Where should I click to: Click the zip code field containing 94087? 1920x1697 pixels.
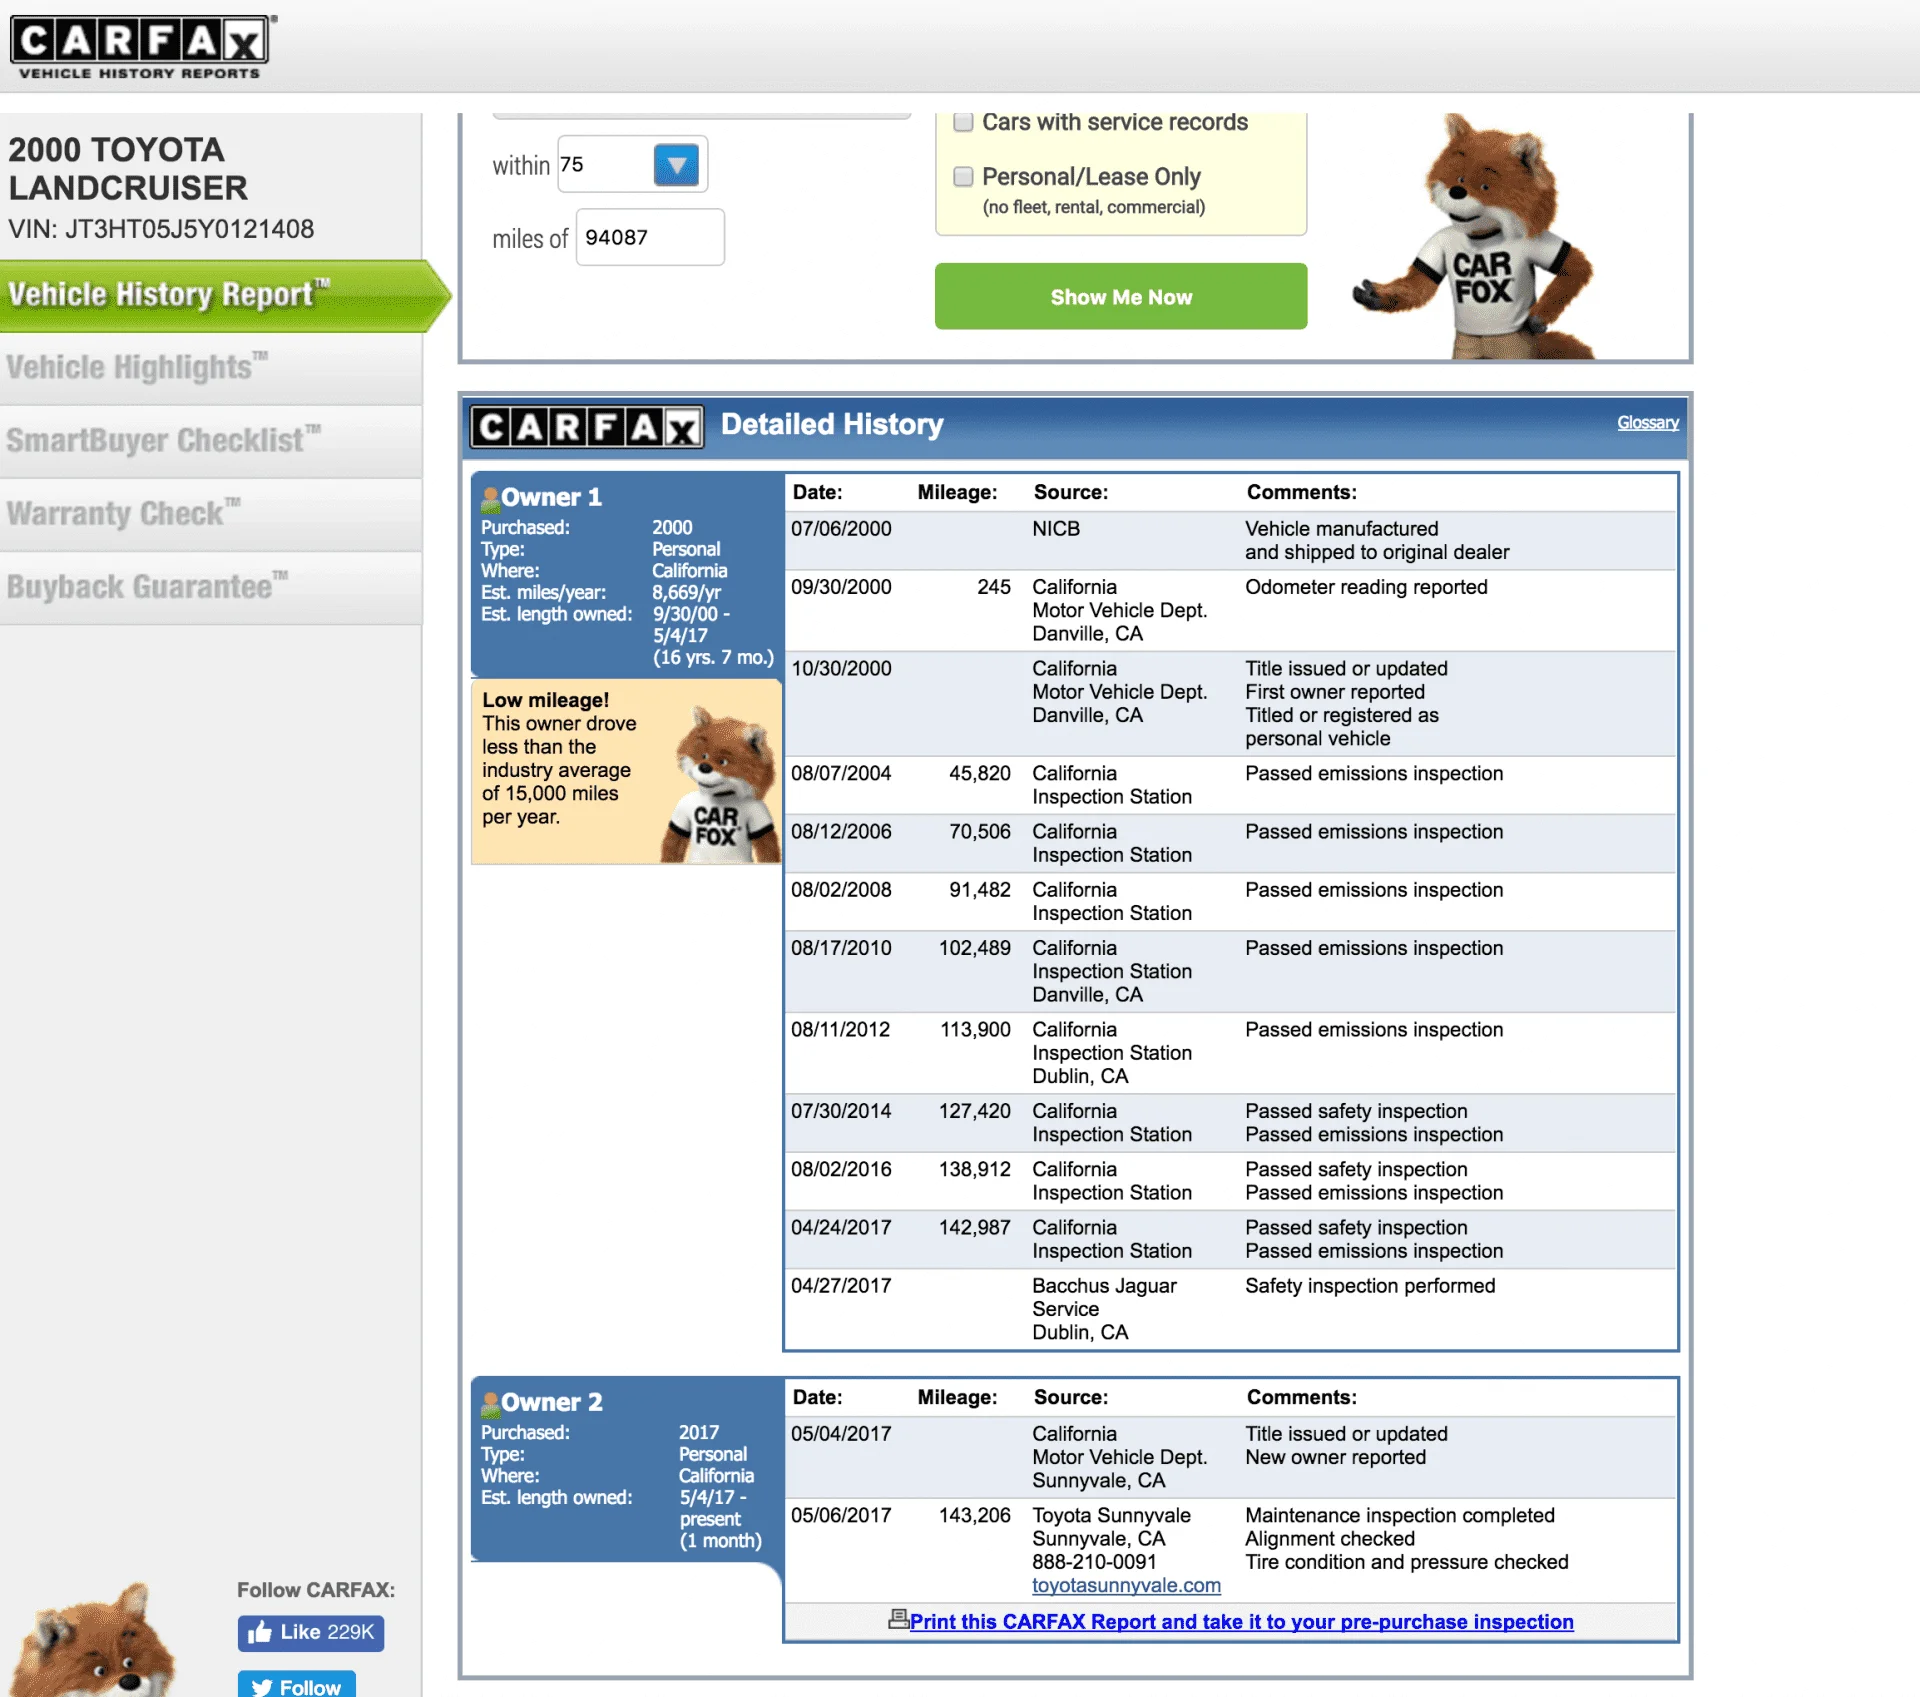pos(650,238)
